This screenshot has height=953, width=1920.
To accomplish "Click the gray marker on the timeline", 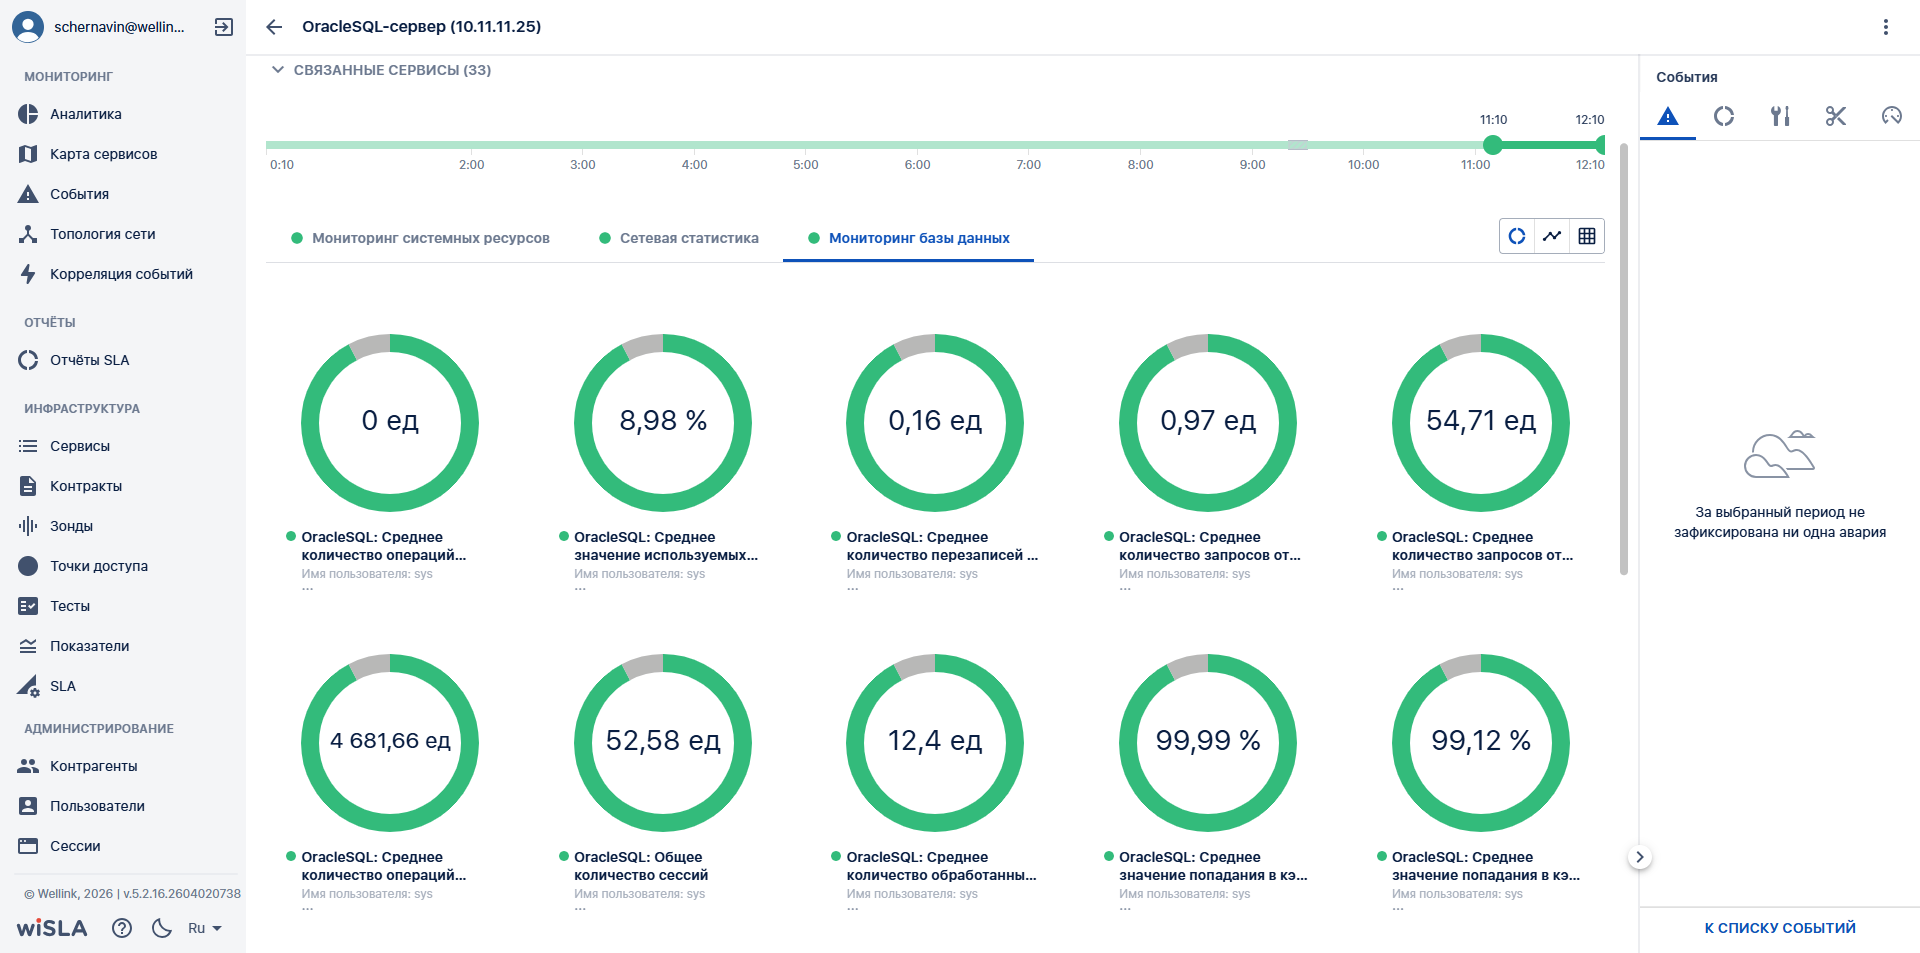I will pyautogui.click(x=1298, y=145).
